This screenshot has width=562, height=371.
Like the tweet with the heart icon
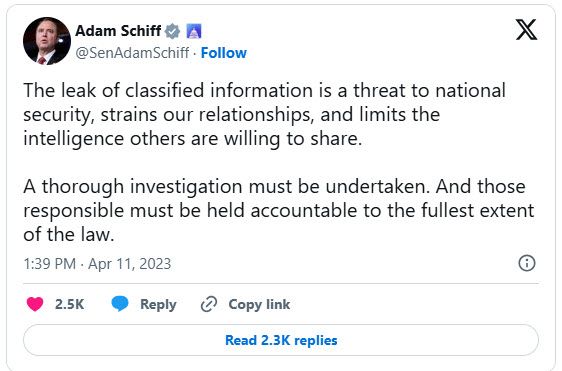[x=35, y=304]
